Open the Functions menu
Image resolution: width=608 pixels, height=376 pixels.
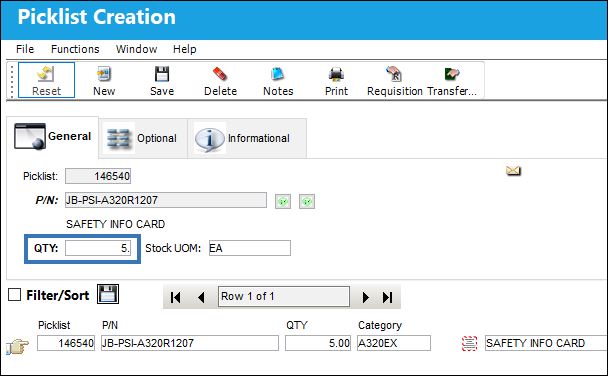click(x=75, y=49)
